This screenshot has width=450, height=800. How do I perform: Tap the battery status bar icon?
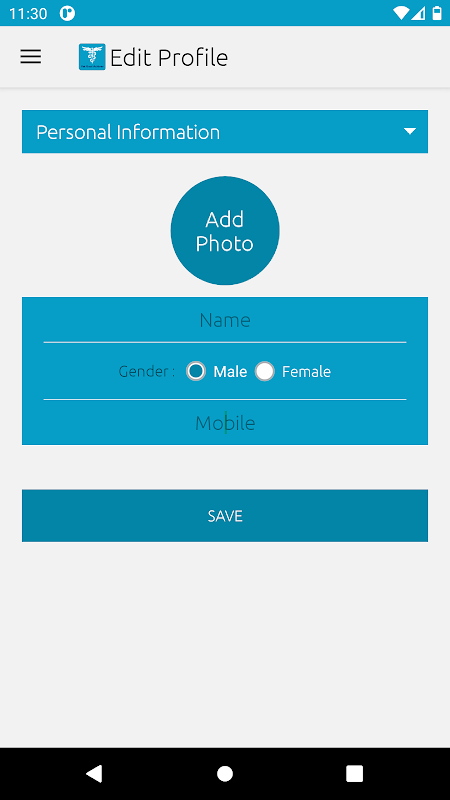pyautogui.click(x=437, y=13)
